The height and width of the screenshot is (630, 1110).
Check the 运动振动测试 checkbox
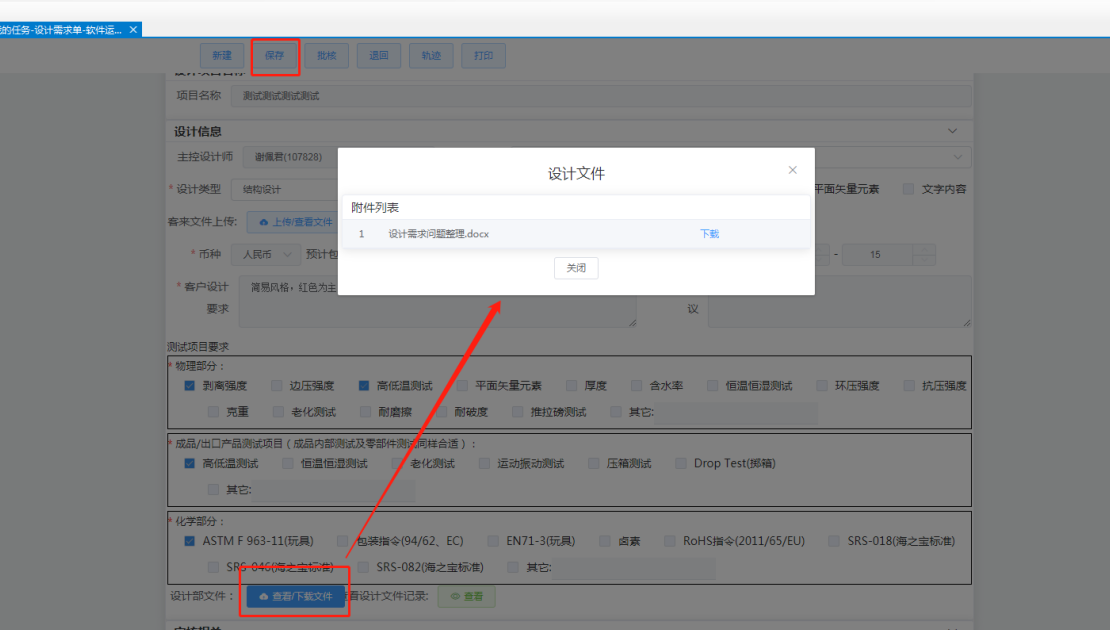[x=484, y=464]
